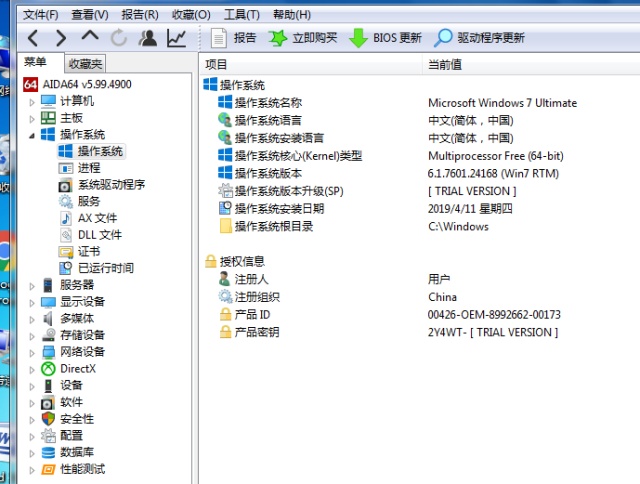Go back with the left arrow icon
Screen dimensions: 640x484
pos(33,38)
